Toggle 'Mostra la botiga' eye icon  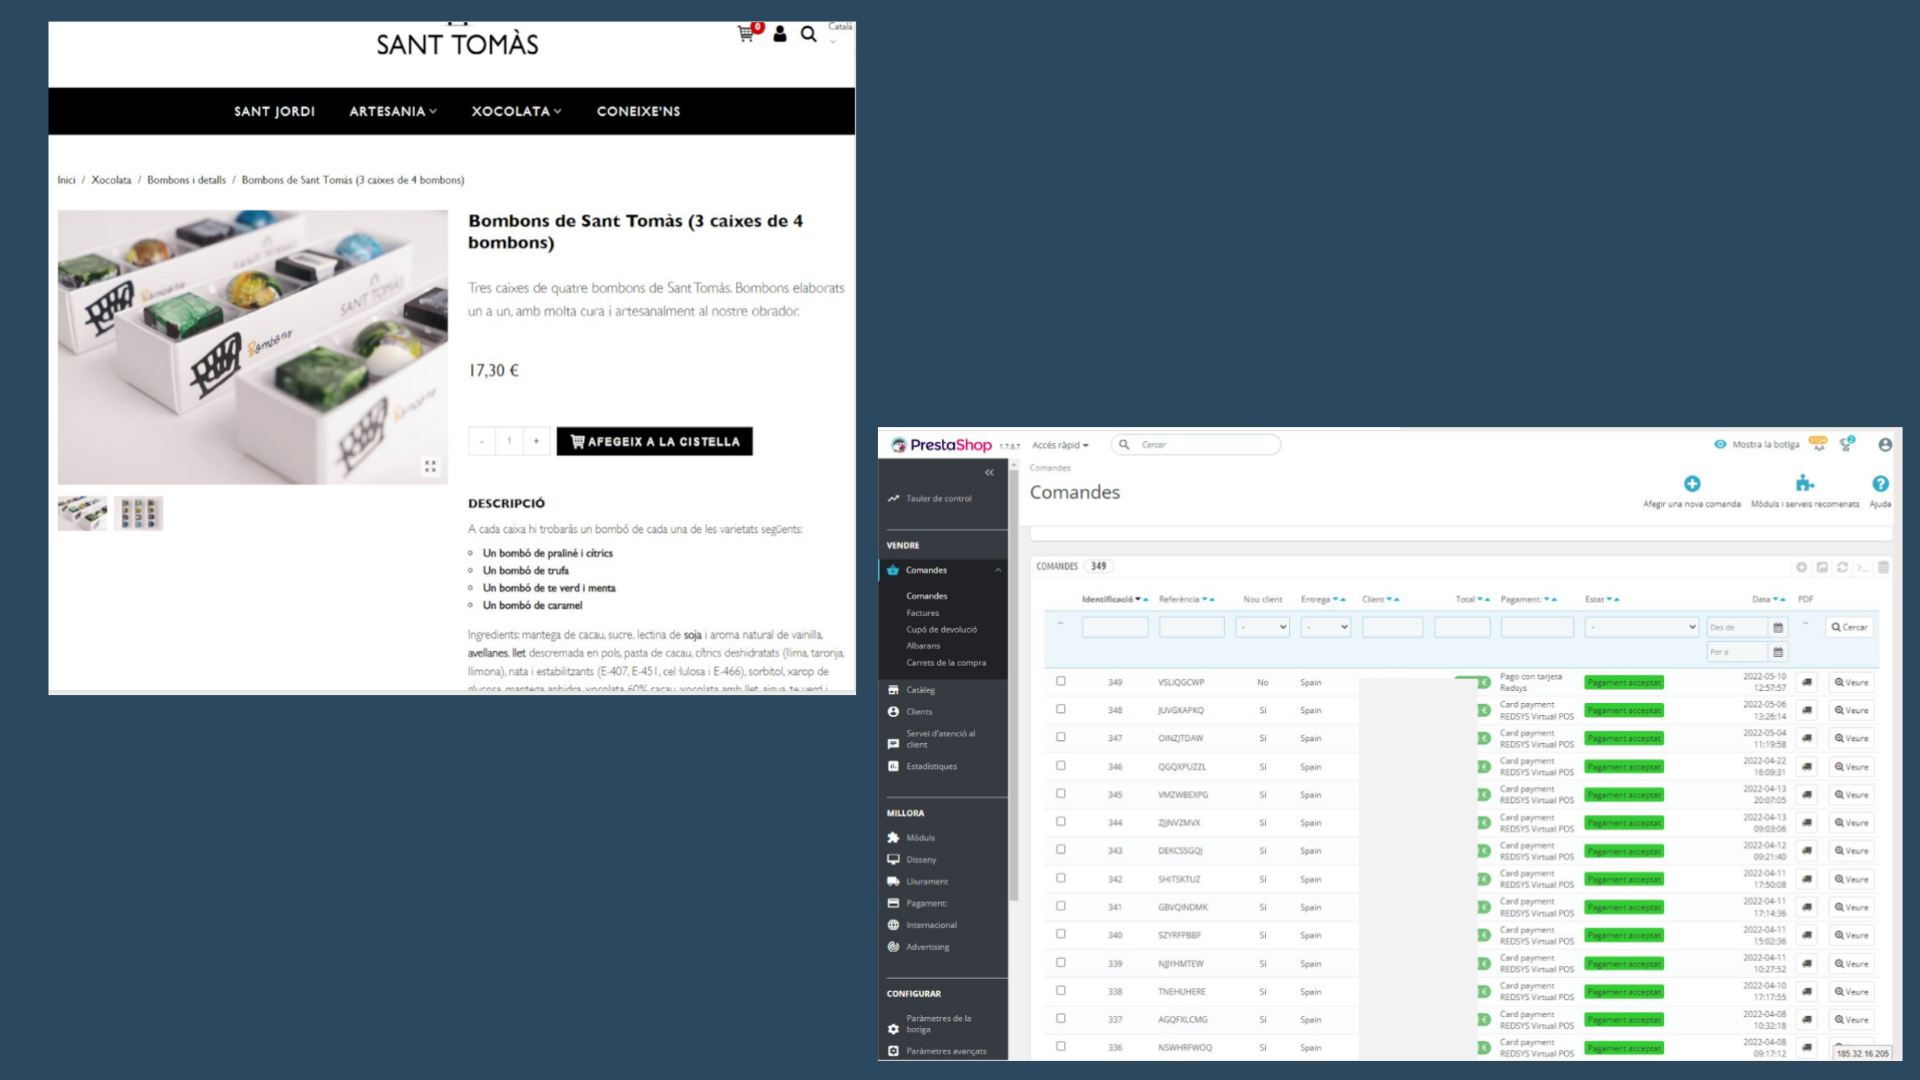click(x=1720, y=444)
